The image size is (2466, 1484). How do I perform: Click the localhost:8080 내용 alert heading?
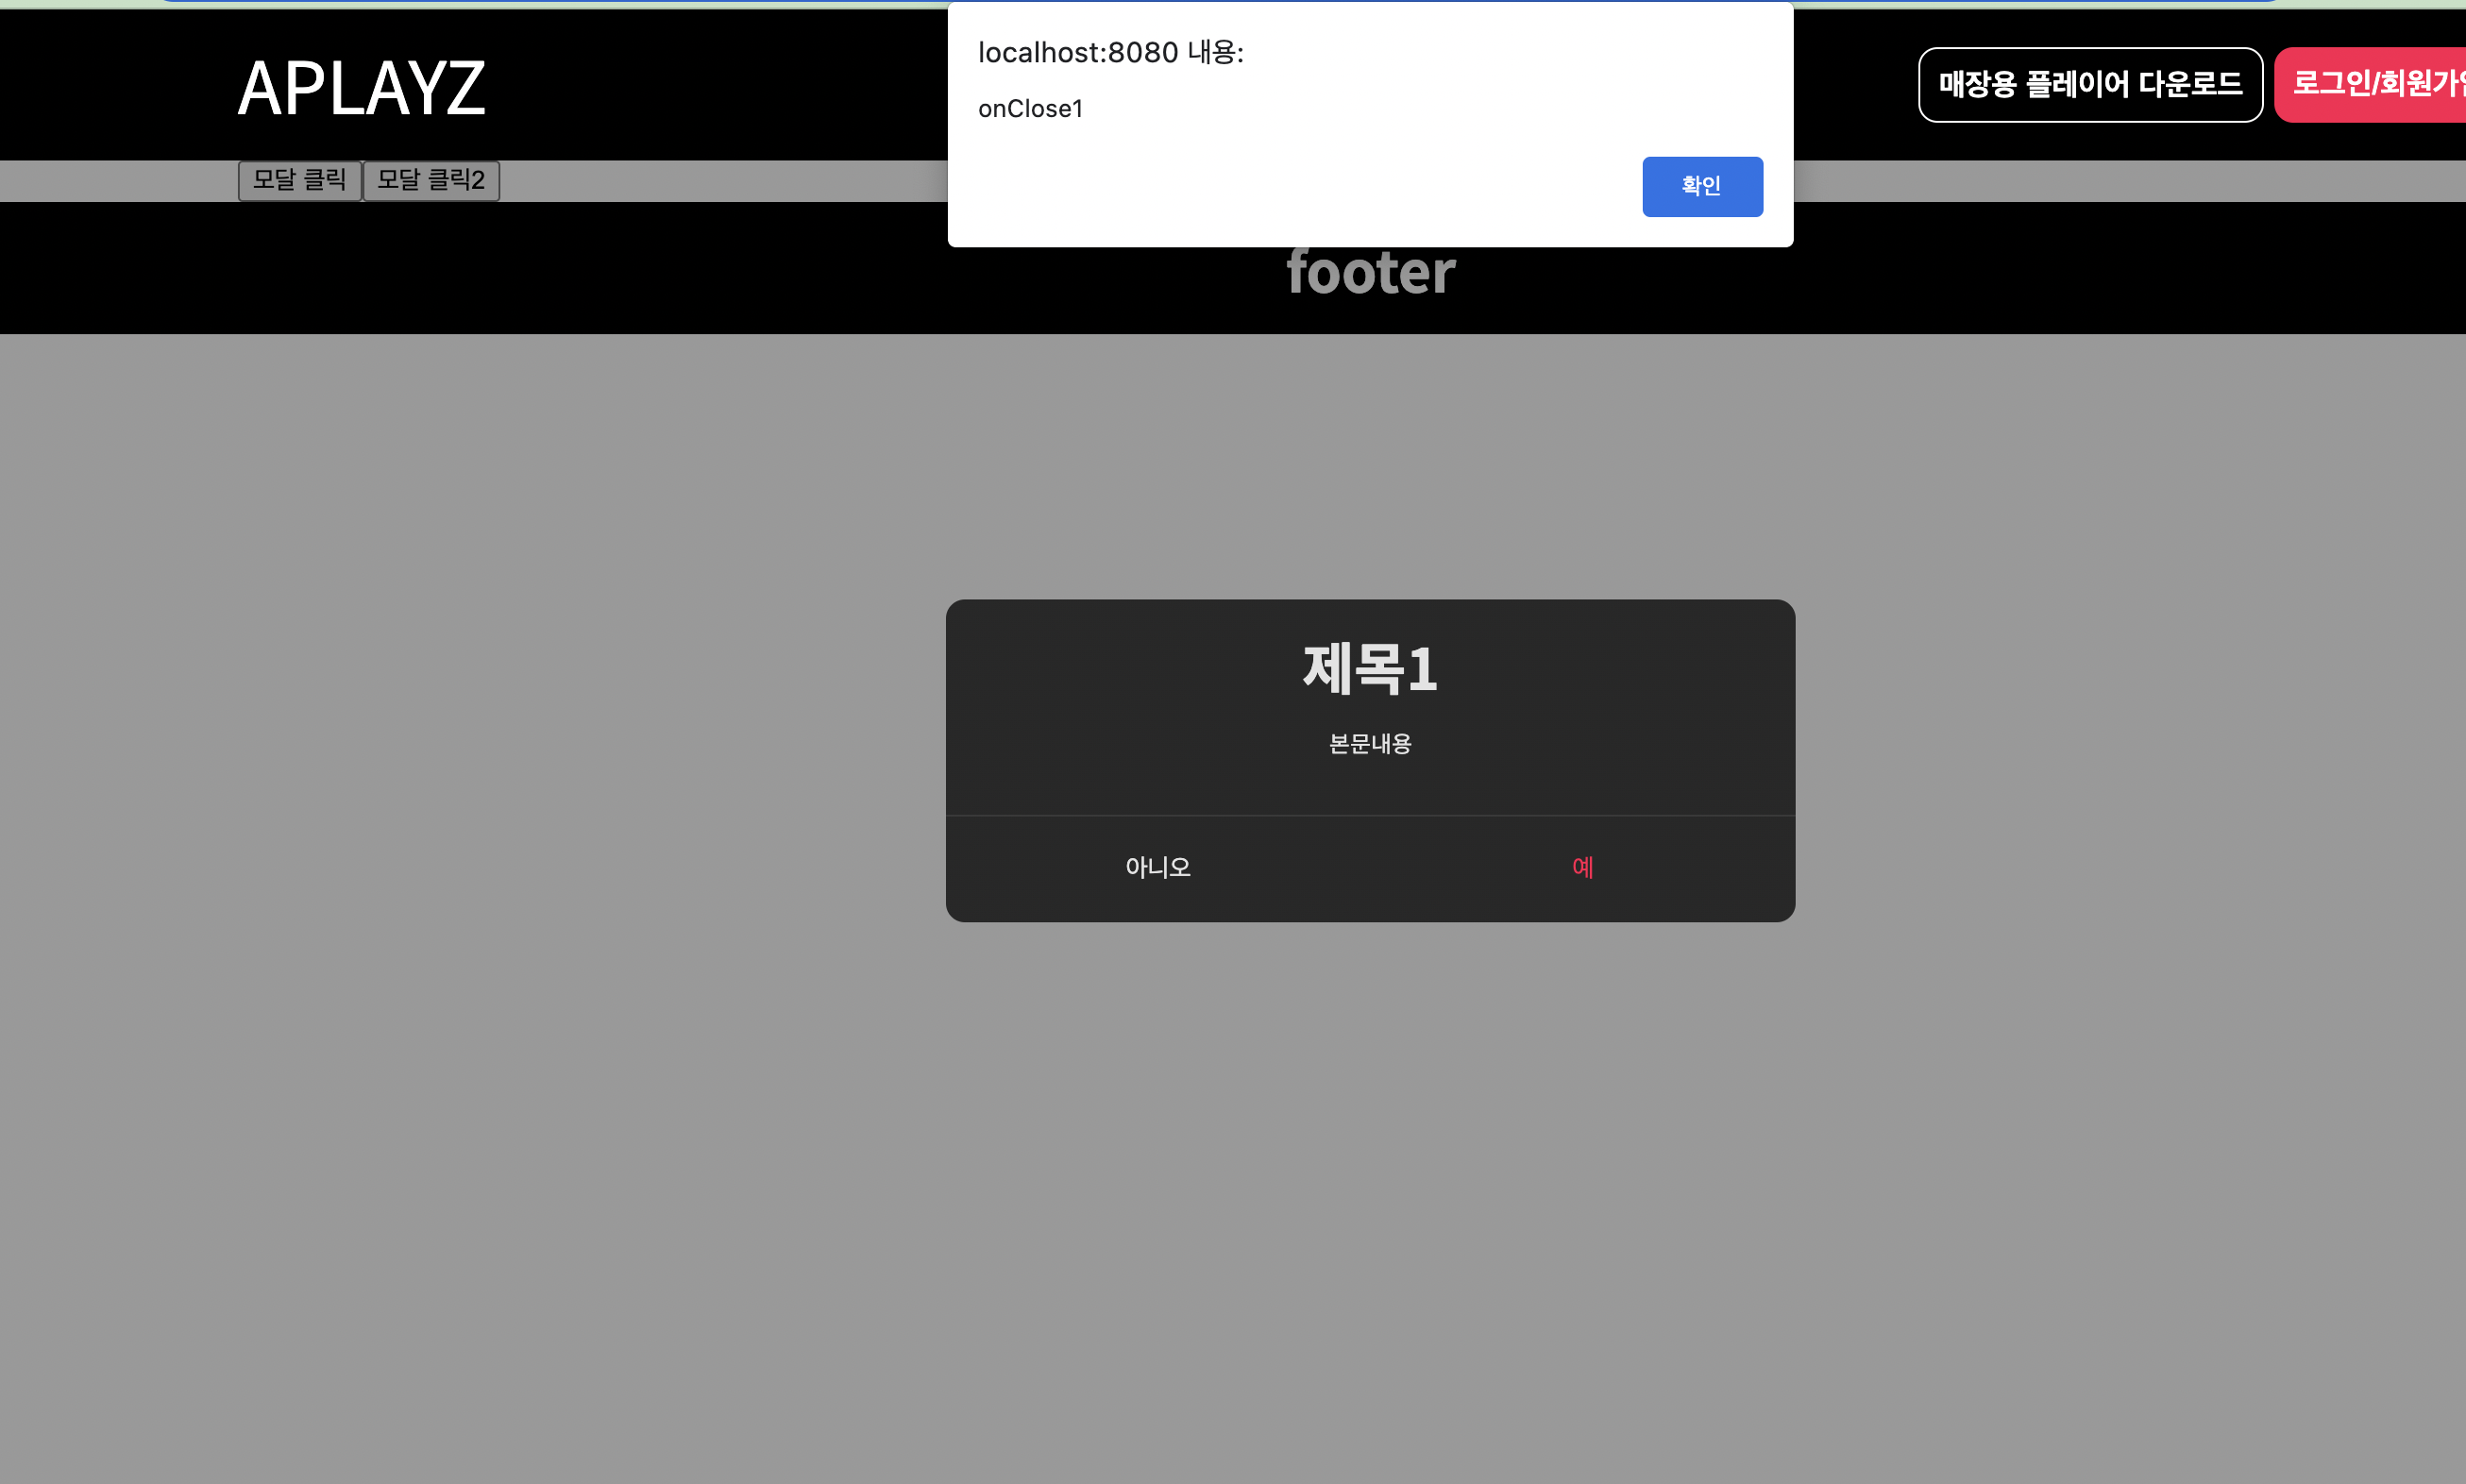pyautogui.click(x=1110, y=53)
